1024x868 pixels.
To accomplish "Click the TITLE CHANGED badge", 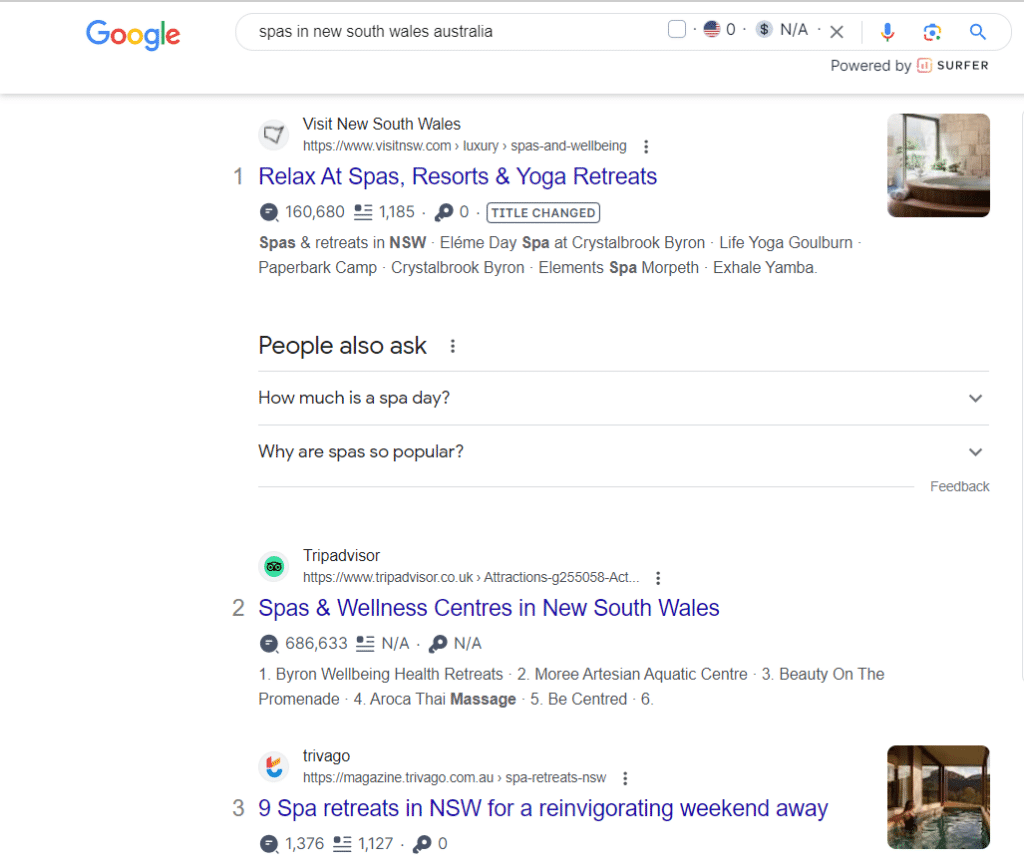I will pos(543,213).
